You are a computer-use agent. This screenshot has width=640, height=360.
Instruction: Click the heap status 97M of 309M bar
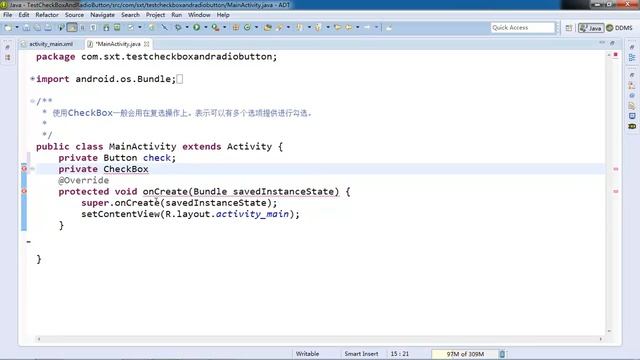tap(464, 354)
